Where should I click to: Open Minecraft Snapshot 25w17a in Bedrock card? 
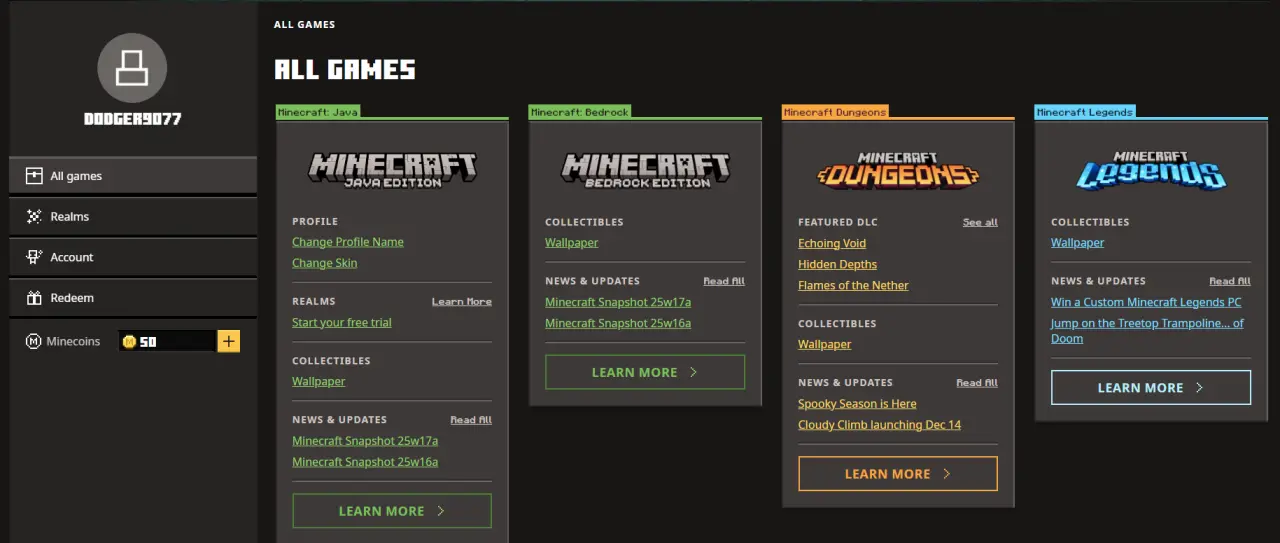tap(618, 302)
